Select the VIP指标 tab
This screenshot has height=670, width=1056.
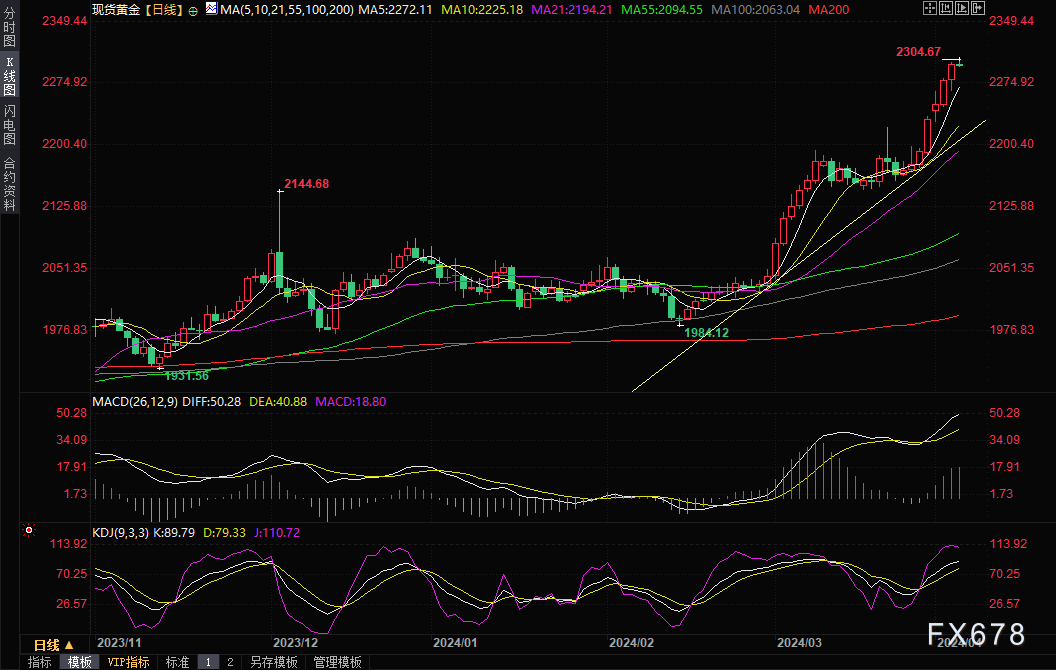(129, 663)
